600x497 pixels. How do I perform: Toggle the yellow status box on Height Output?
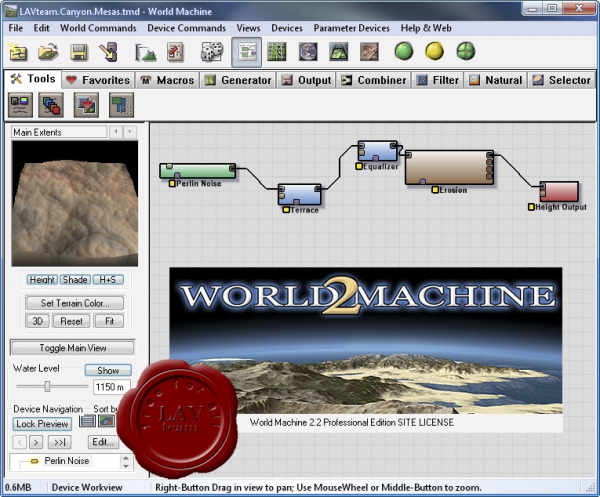pos(531,207)
